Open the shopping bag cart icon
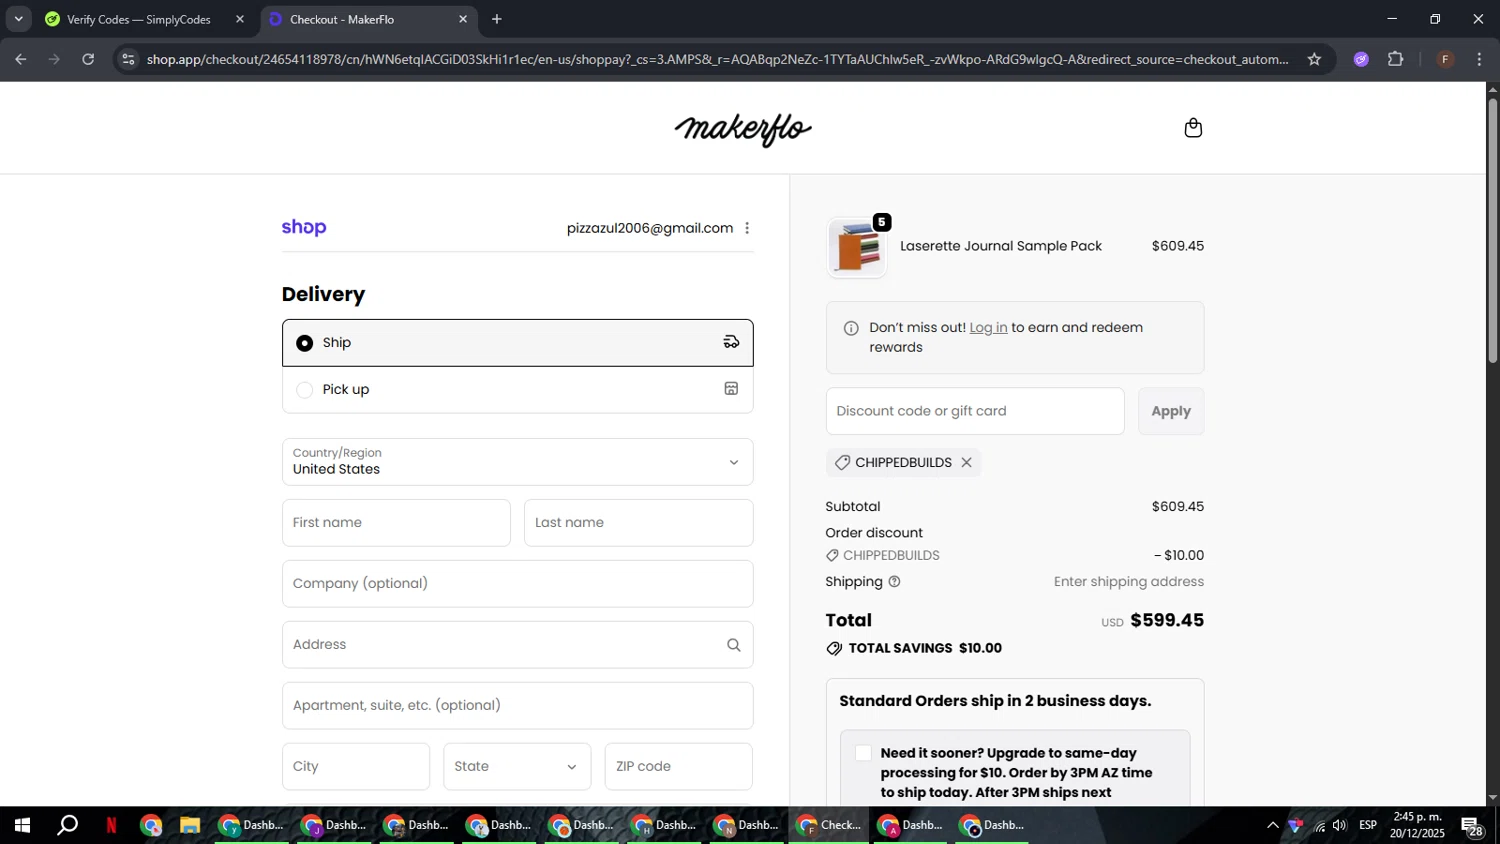 pyautogui.click(x=1192, y=128)
